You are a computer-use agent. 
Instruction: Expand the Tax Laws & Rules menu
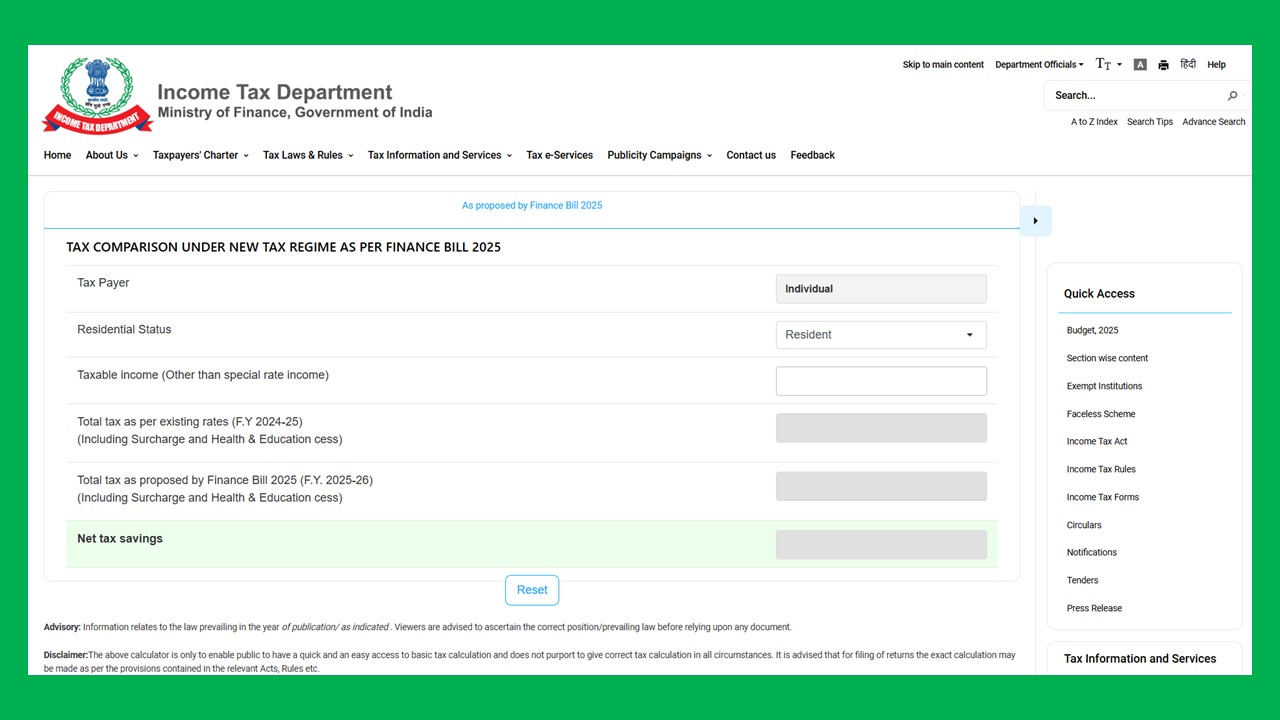(x=308, y=155)
